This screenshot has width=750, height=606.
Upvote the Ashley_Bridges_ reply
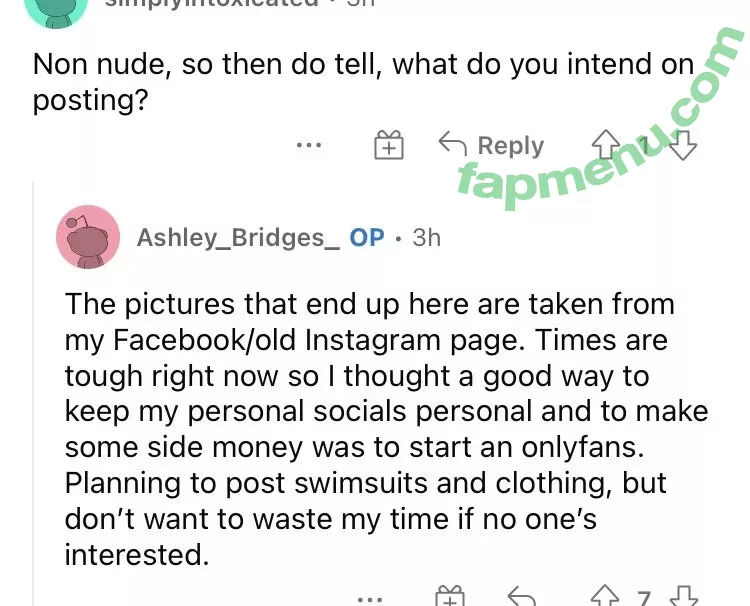coord(605,595)
